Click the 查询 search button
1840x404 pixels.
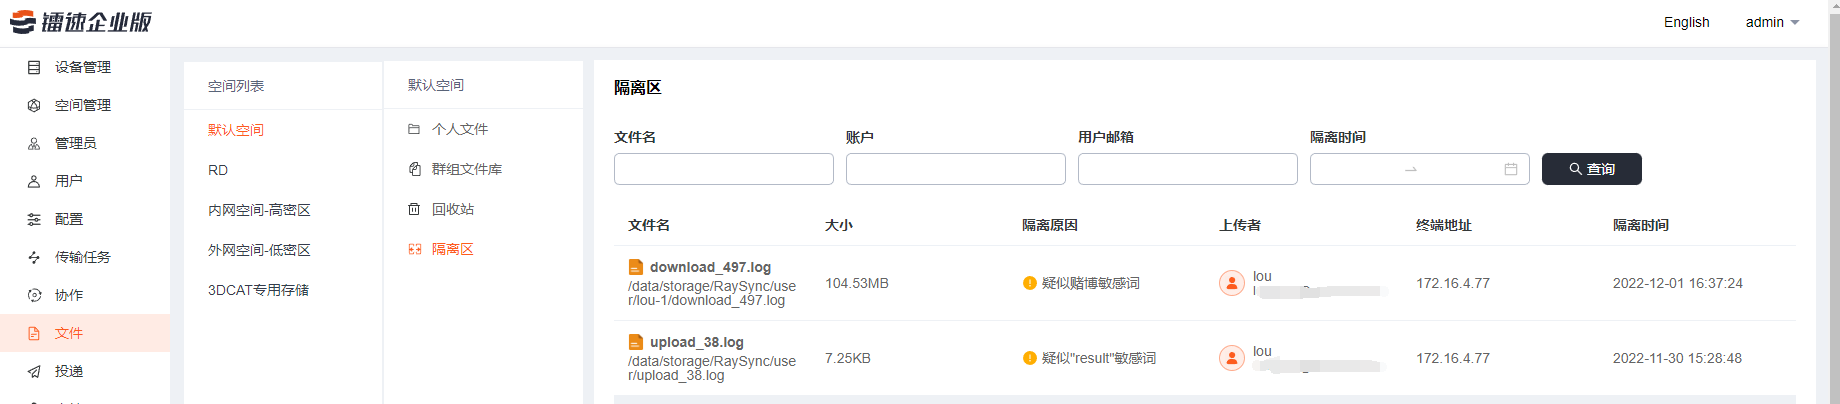pyautogui.click(x=1591, y=169)
